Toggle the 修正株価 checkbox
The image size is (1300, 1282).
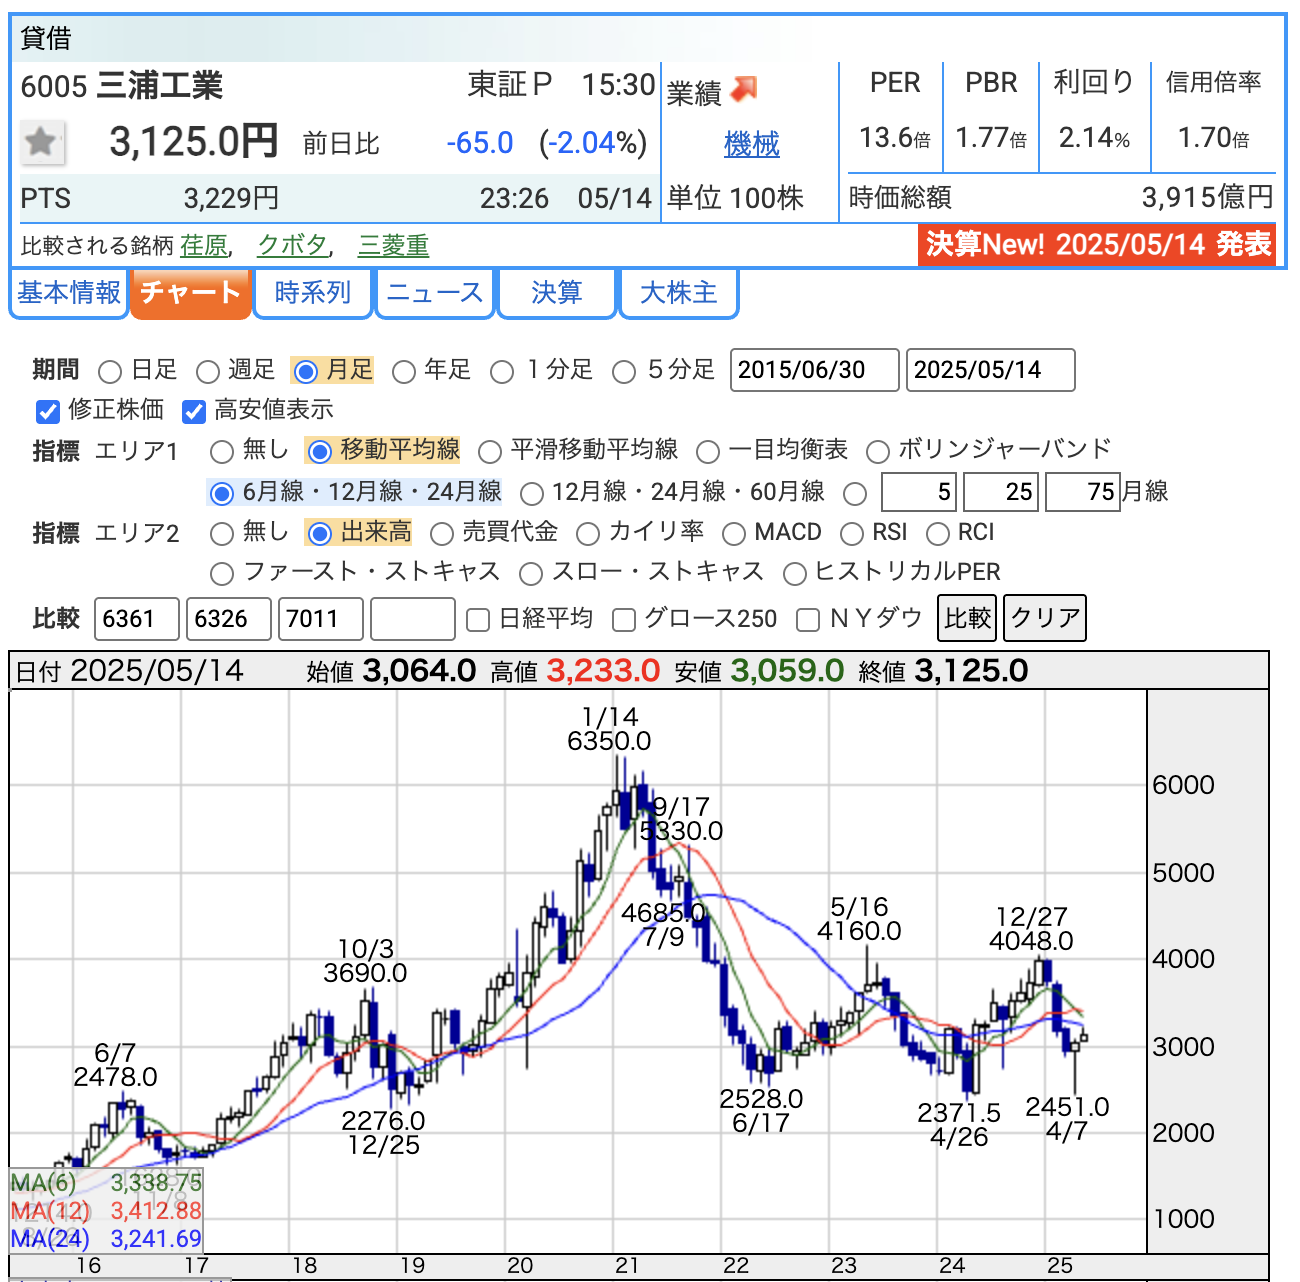(48, 411)
